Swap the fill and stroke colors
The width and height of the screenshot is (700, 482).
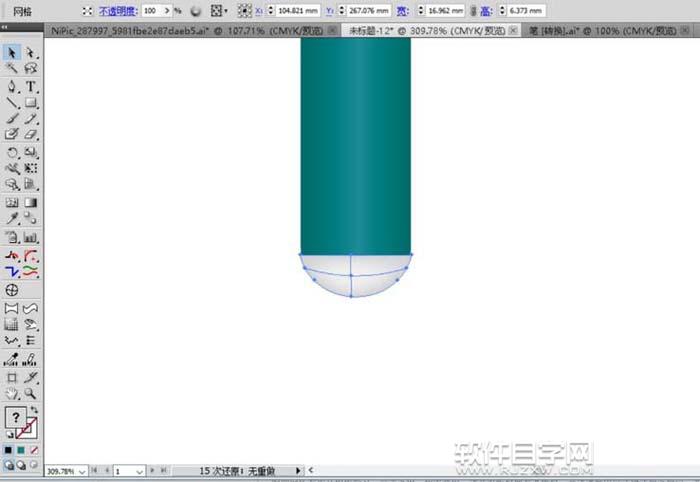click(x=35, y=411)
